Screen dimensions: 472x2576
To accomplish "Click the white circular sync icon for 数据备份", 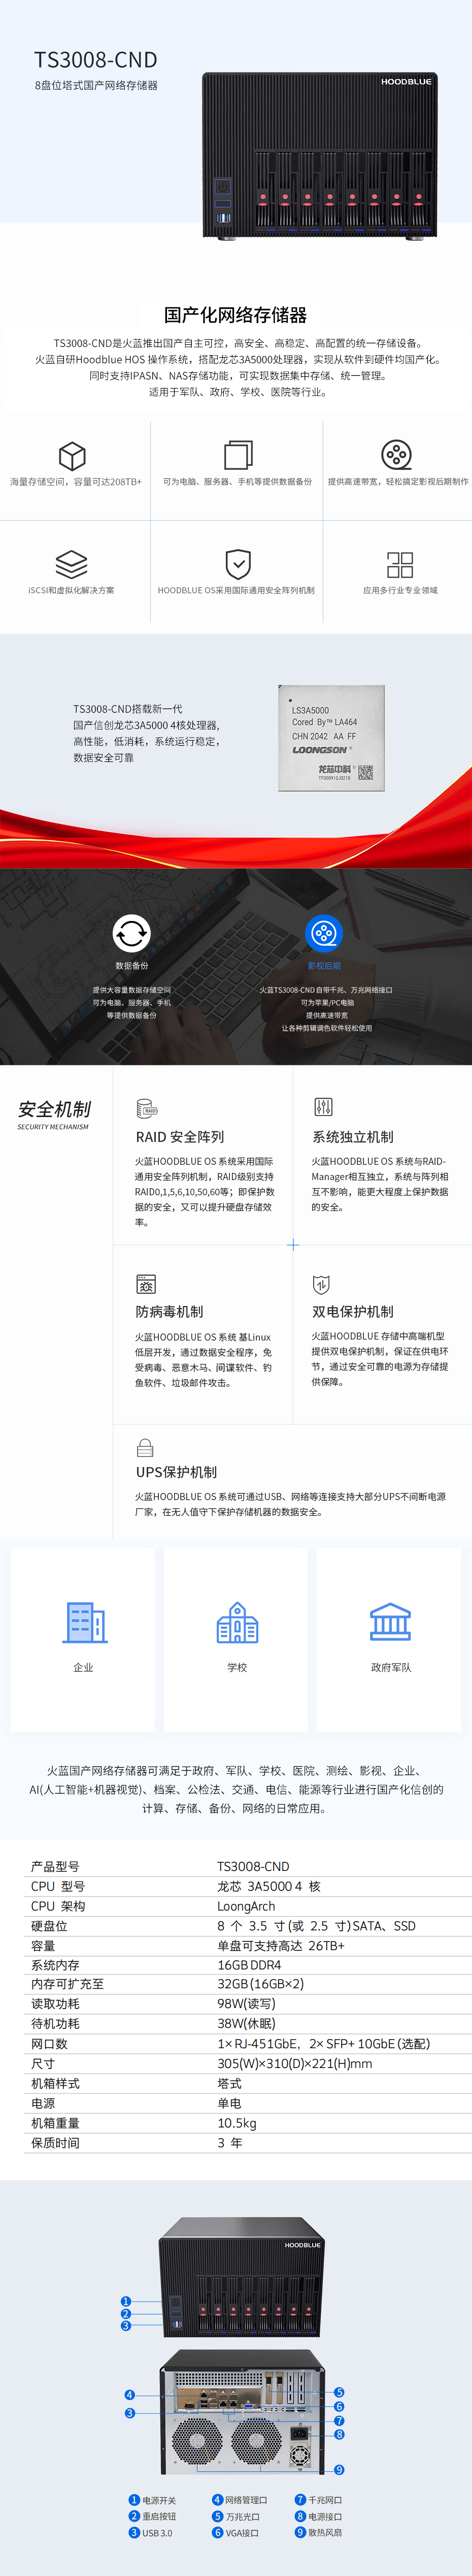I will coord(131,933).
